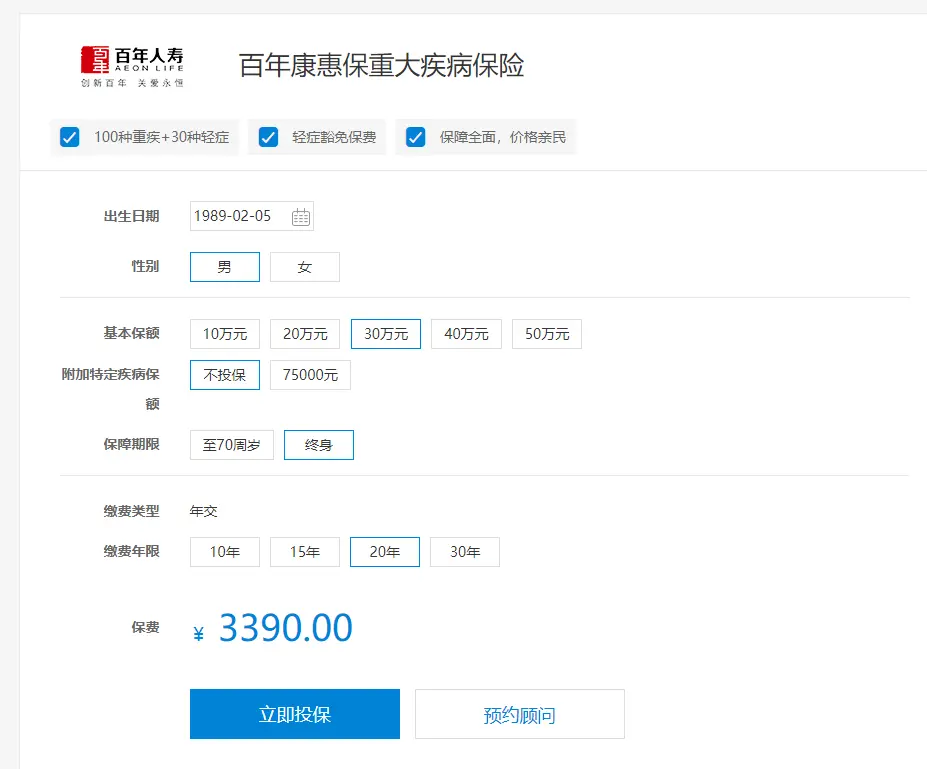Select 10年 payment term

(x=224, y=551)
